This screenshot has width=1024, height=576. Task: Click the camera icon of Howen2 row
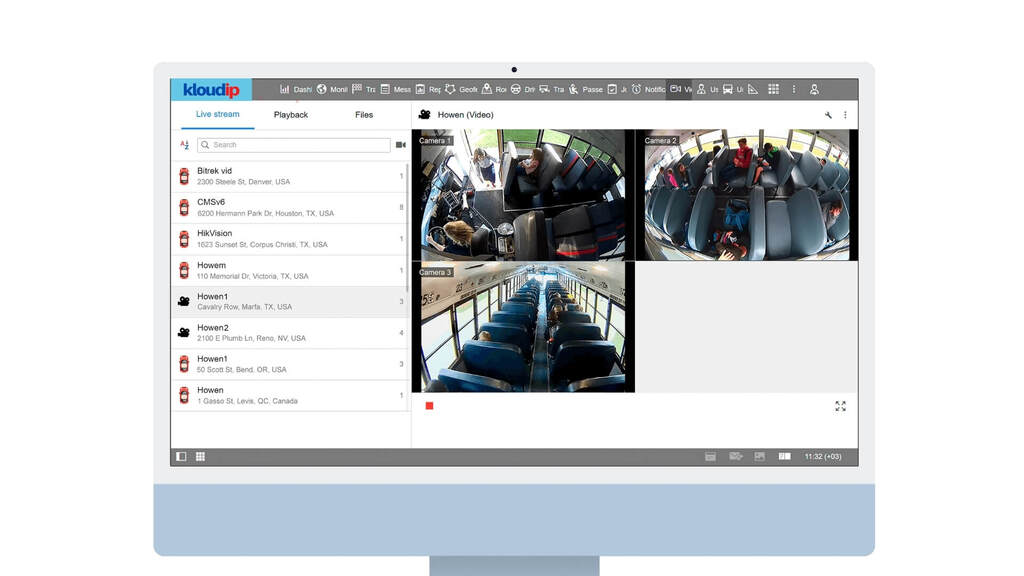[x=184, y=333]
